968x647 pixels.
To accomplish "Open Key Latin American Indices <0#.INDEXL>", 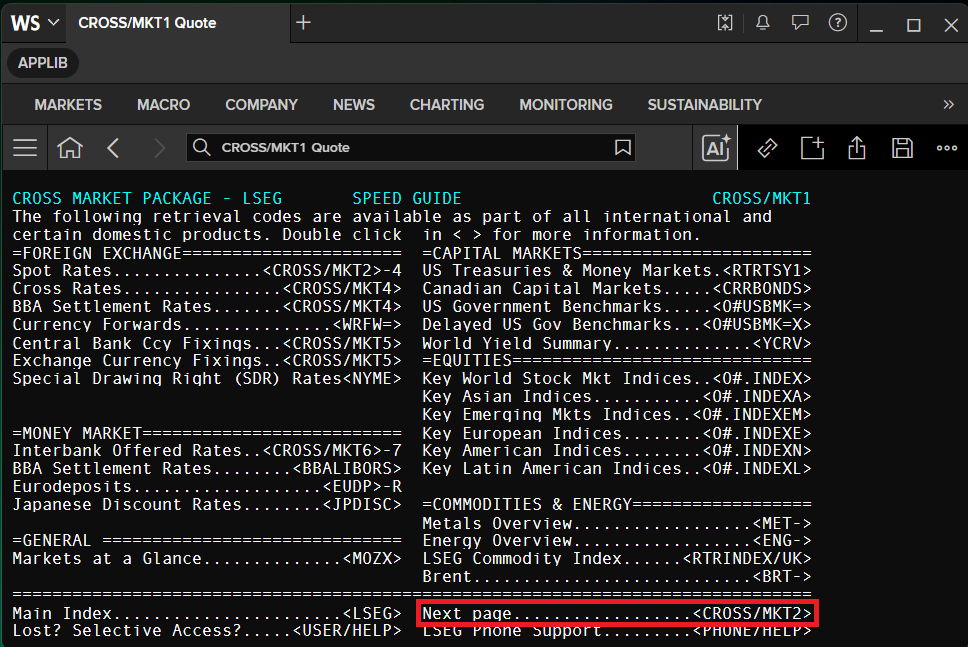I will click(x=757, y=468).
